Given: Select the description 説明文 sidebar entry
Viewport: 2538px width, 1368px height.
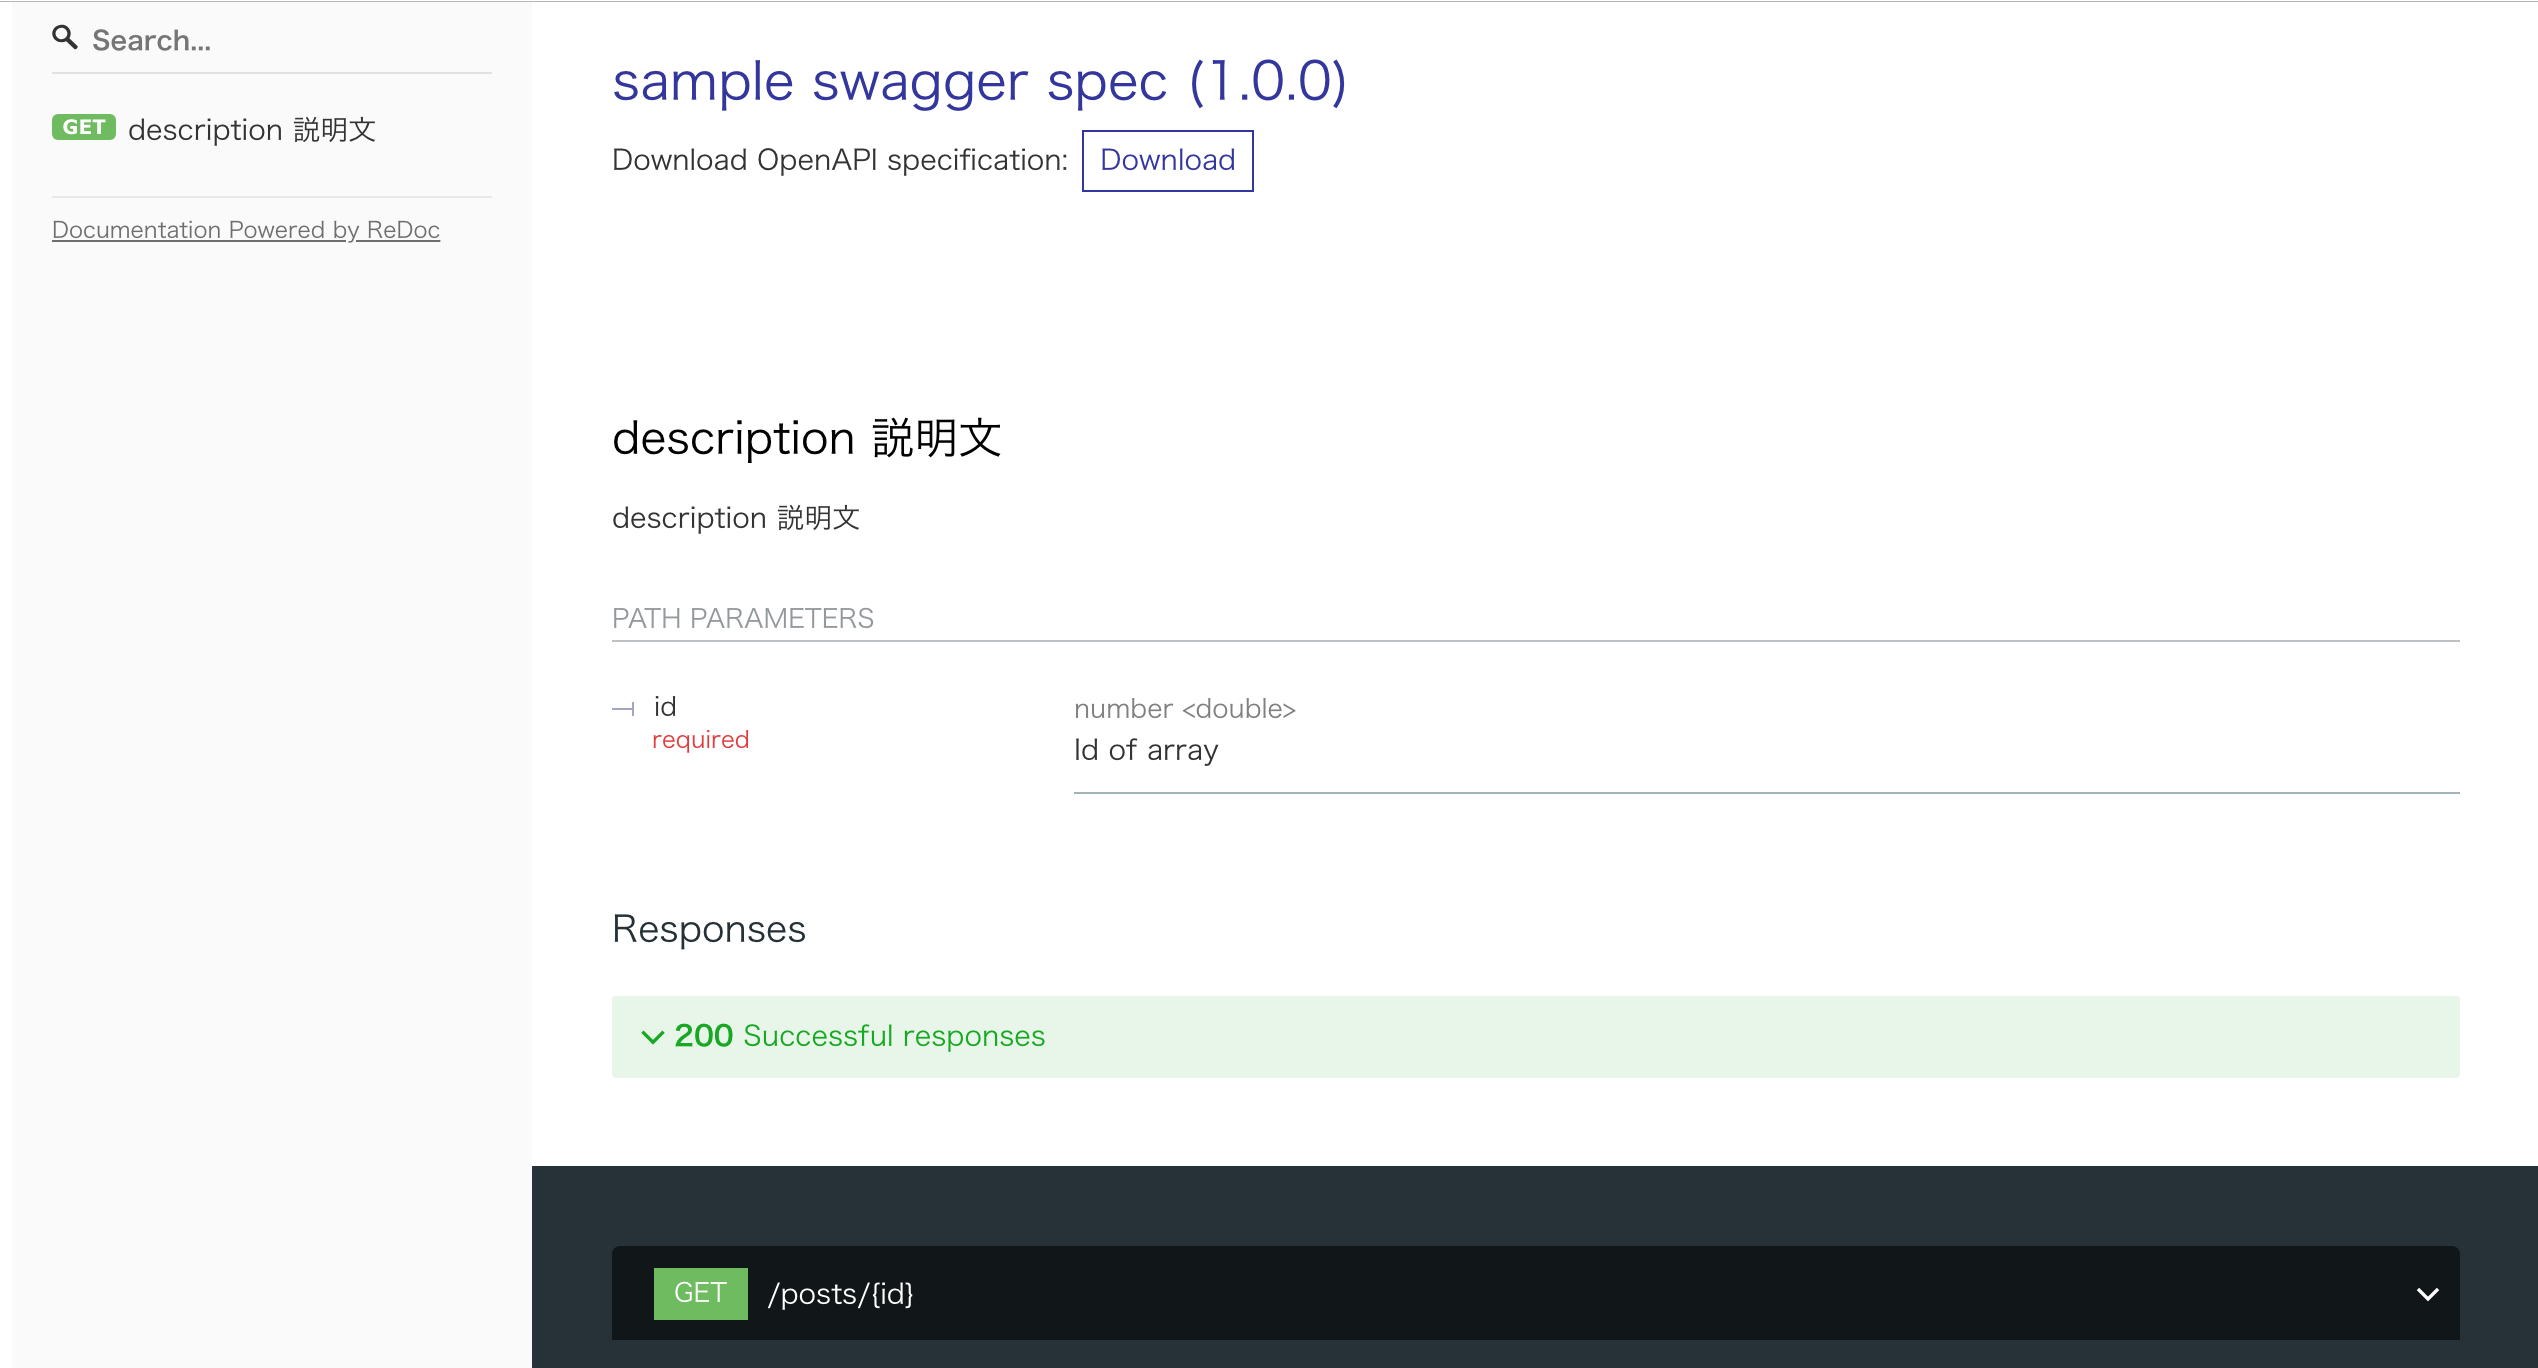Looking at the screenshot, I should click(252, 128).
